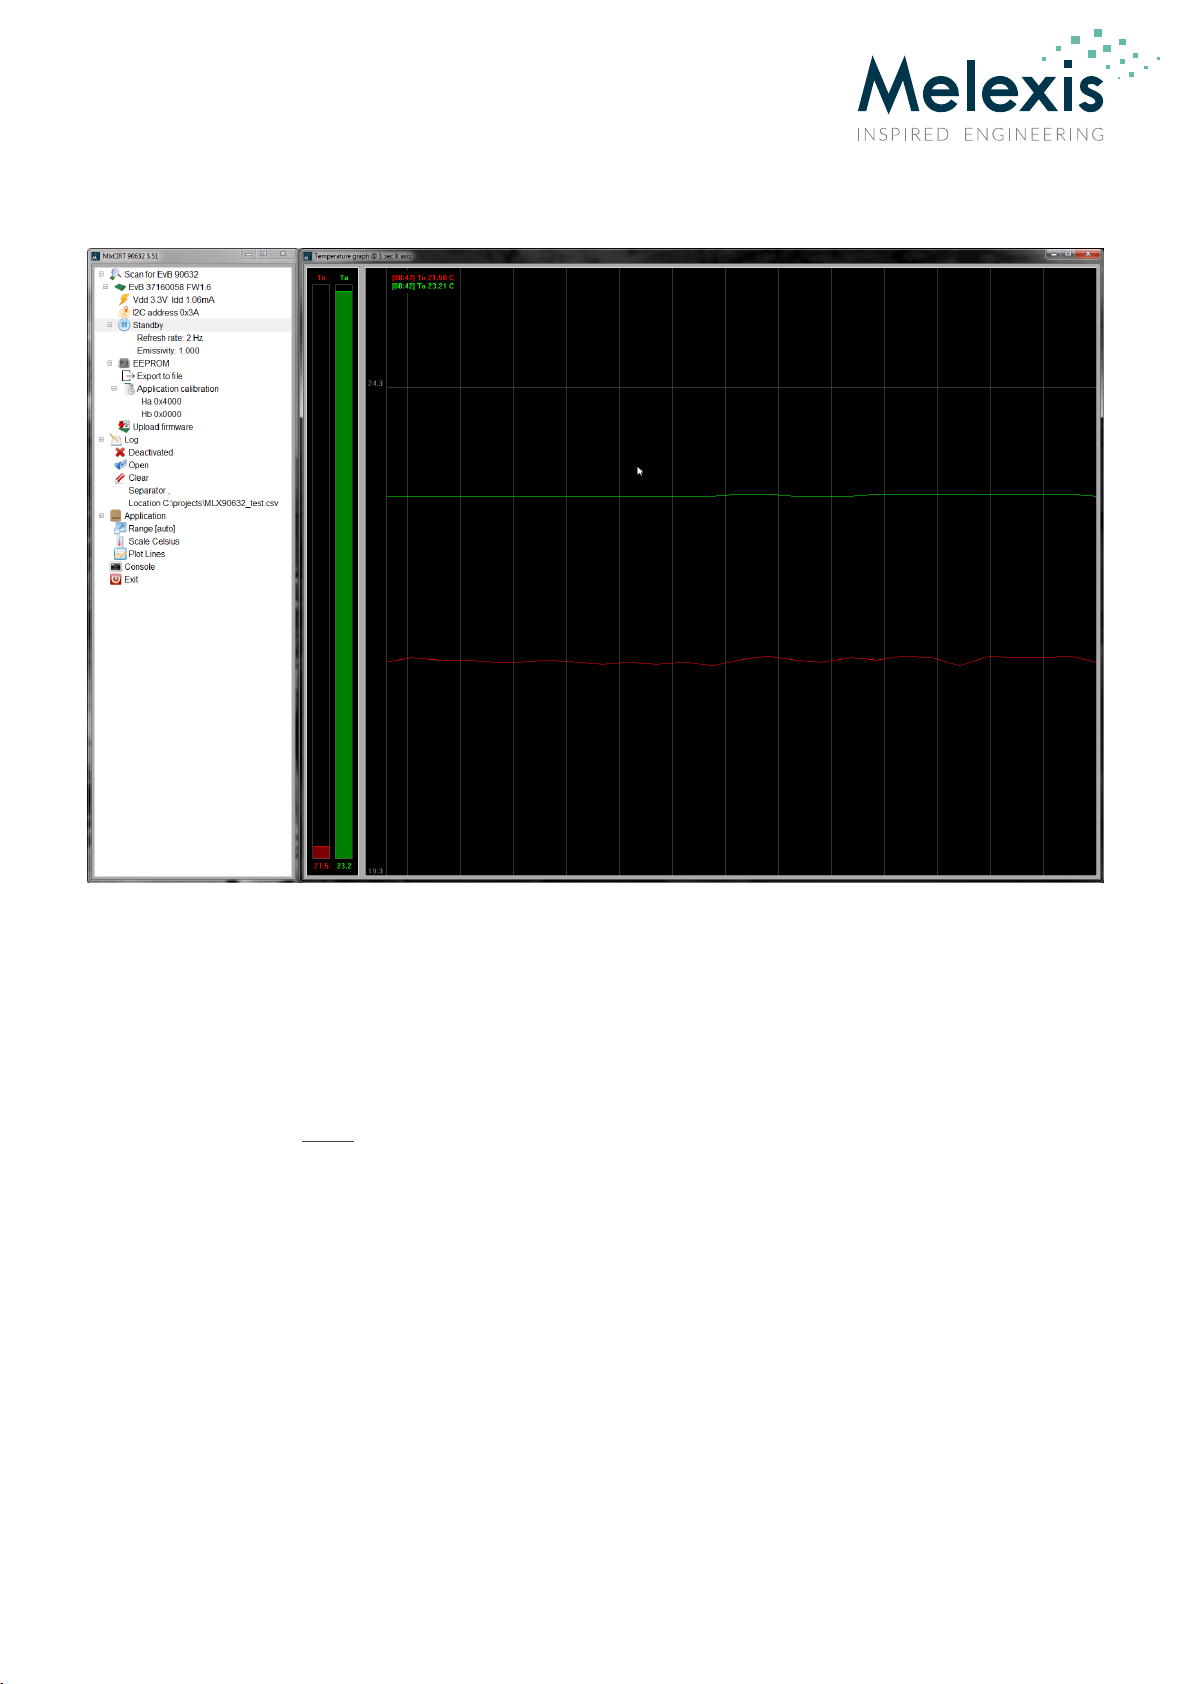Click the red To temperature bar

pos(321,851)
